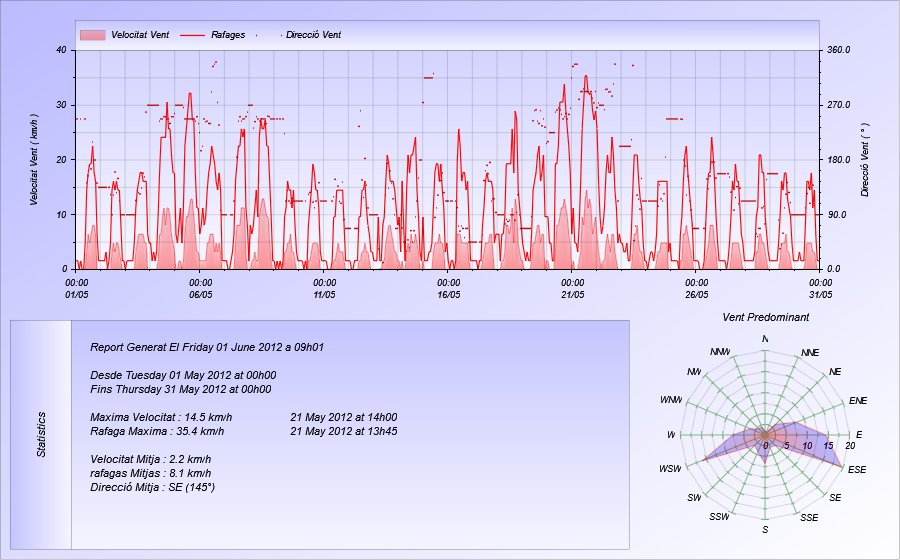The width and height of the screenshot is (900, 560).
Task: Click the Statistics vertical panel label
Action: pos(42,435)
